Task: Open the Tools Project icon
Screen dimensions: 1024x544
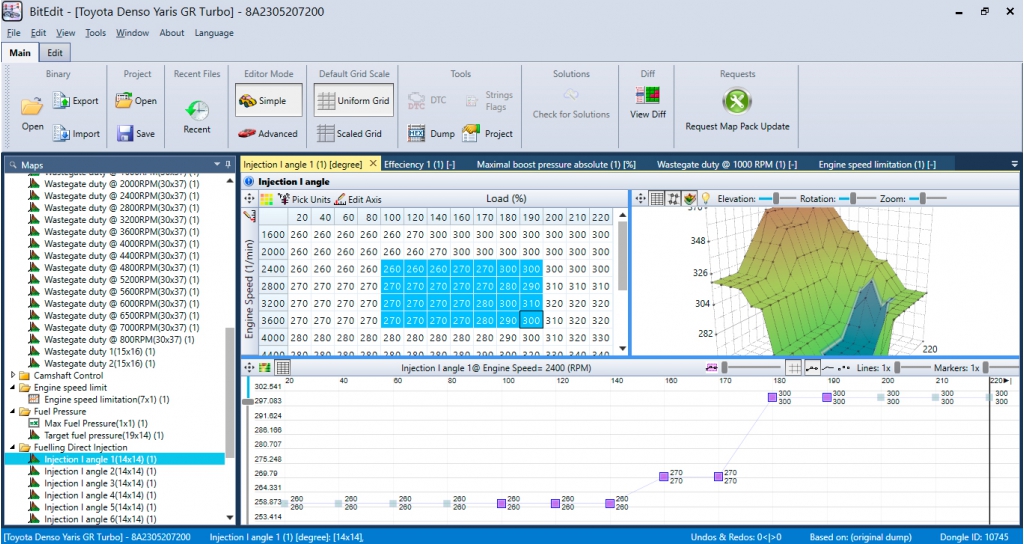Action: pyautogui.click(x=472, y=133)
